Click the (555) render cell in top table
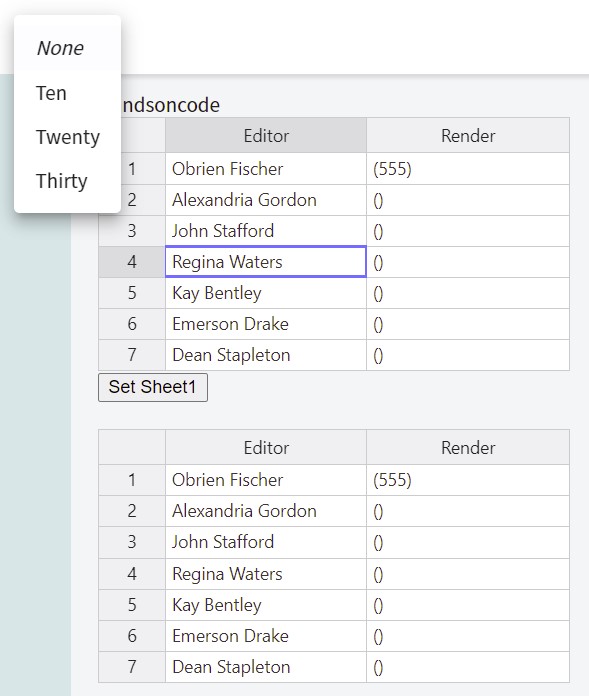This screenshot has width=589, height=696. tap(468, 169)
